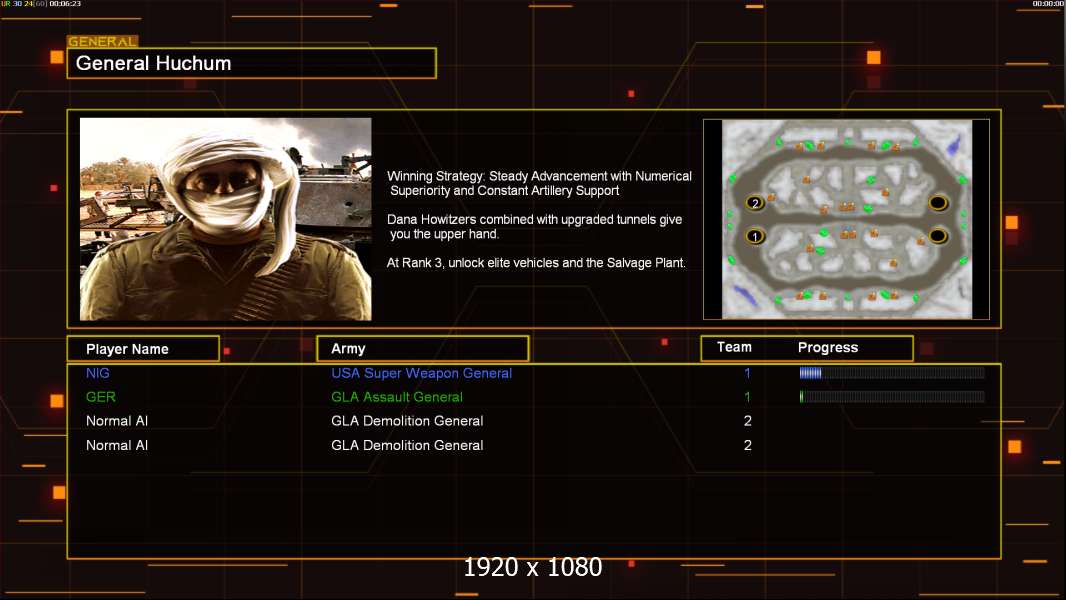
Task: Select player name GER
Action: tap(101, 397)
